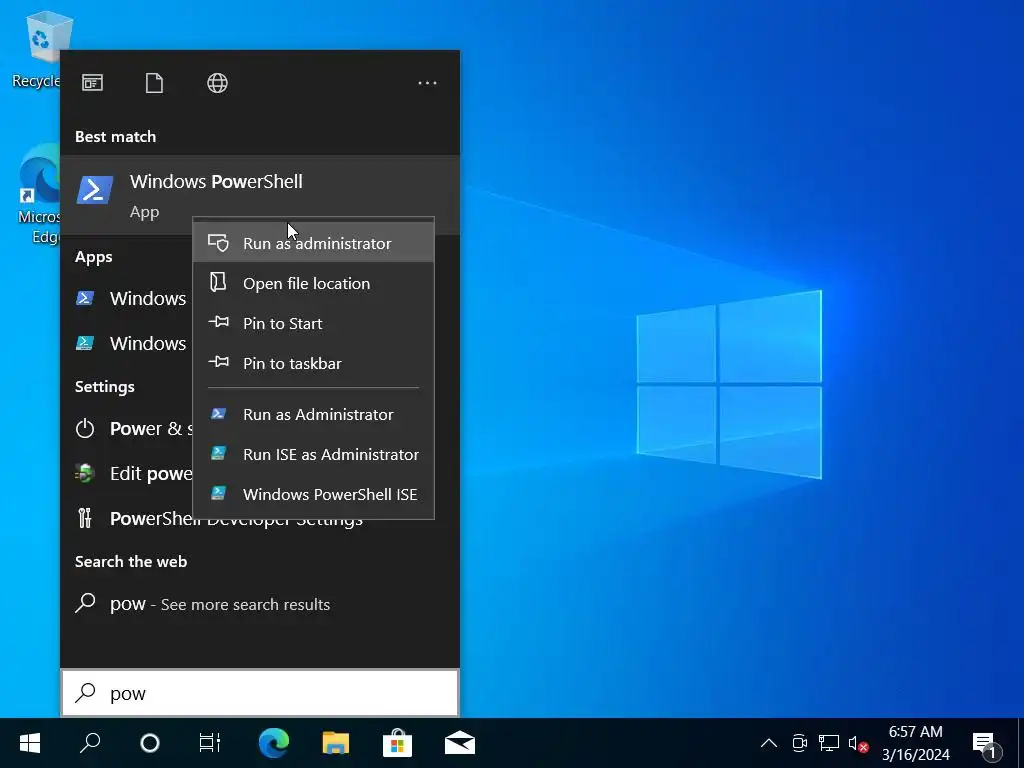Click the pin icon beside Pin to Start
The image size is (1024, 768).
click(x=218, y=322)
